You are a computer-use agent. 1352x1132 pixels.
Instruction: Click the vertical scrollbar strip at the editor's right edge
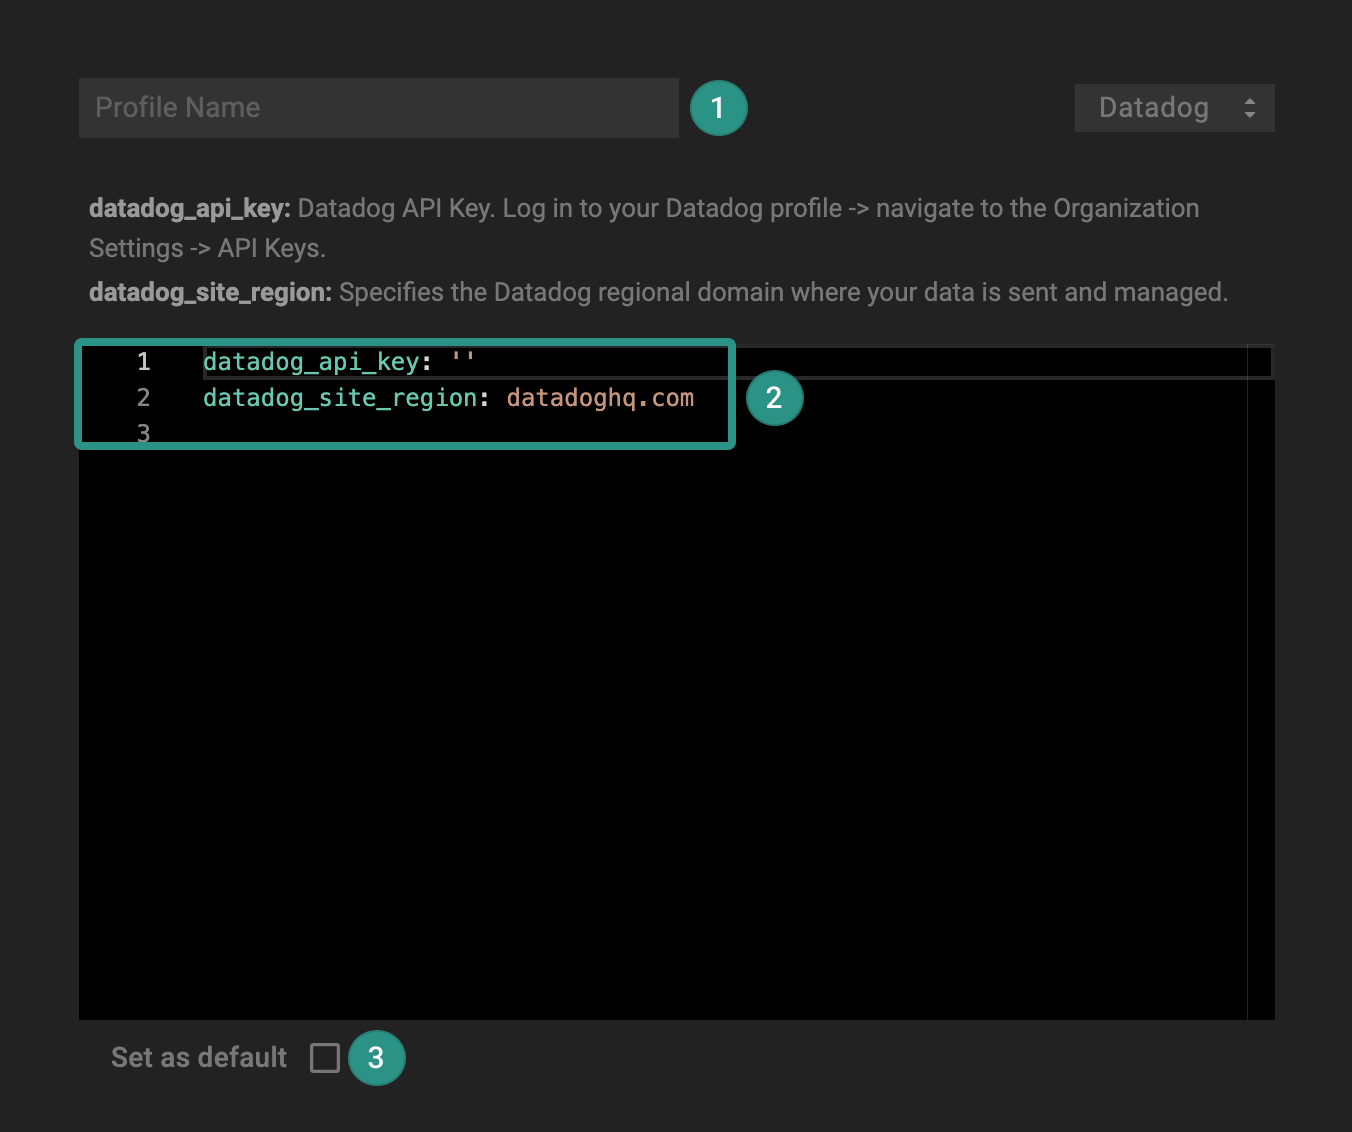click(x=1261, y=700)
